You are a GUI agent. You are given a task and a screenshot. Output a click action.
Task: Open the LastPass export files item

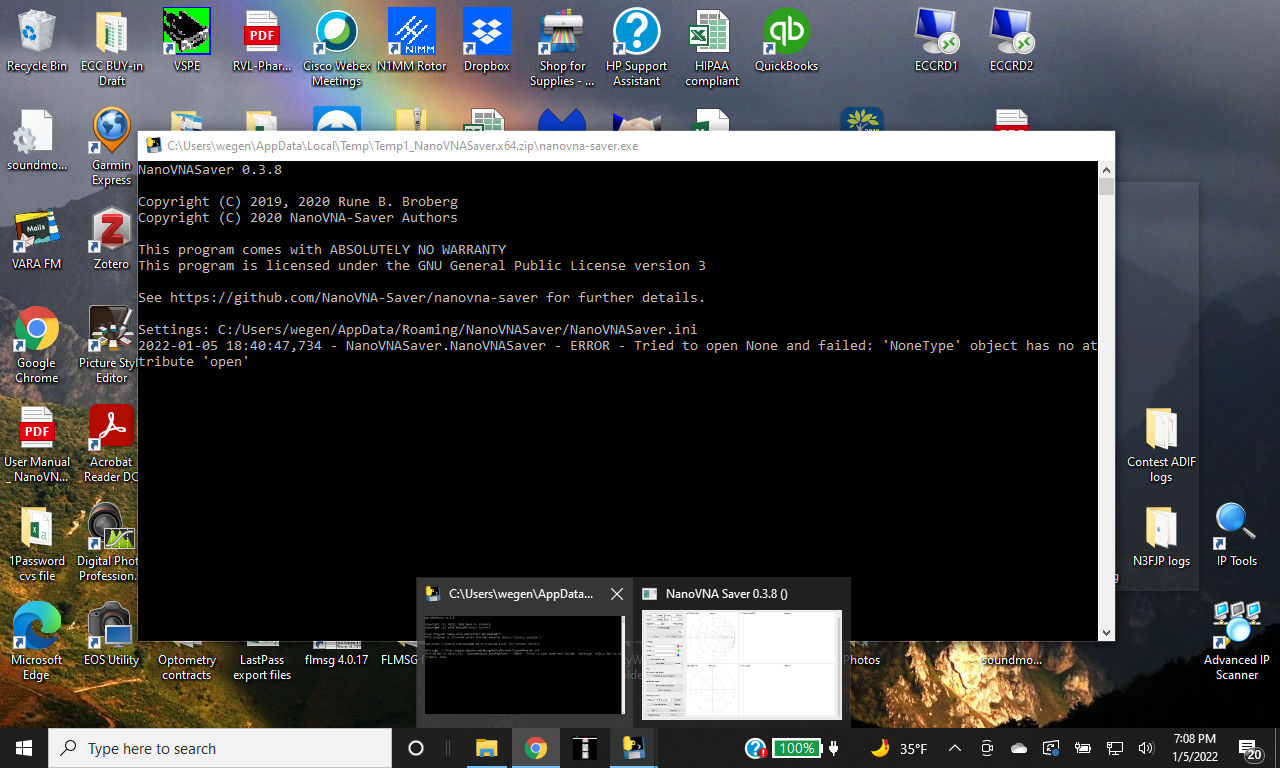262,667
